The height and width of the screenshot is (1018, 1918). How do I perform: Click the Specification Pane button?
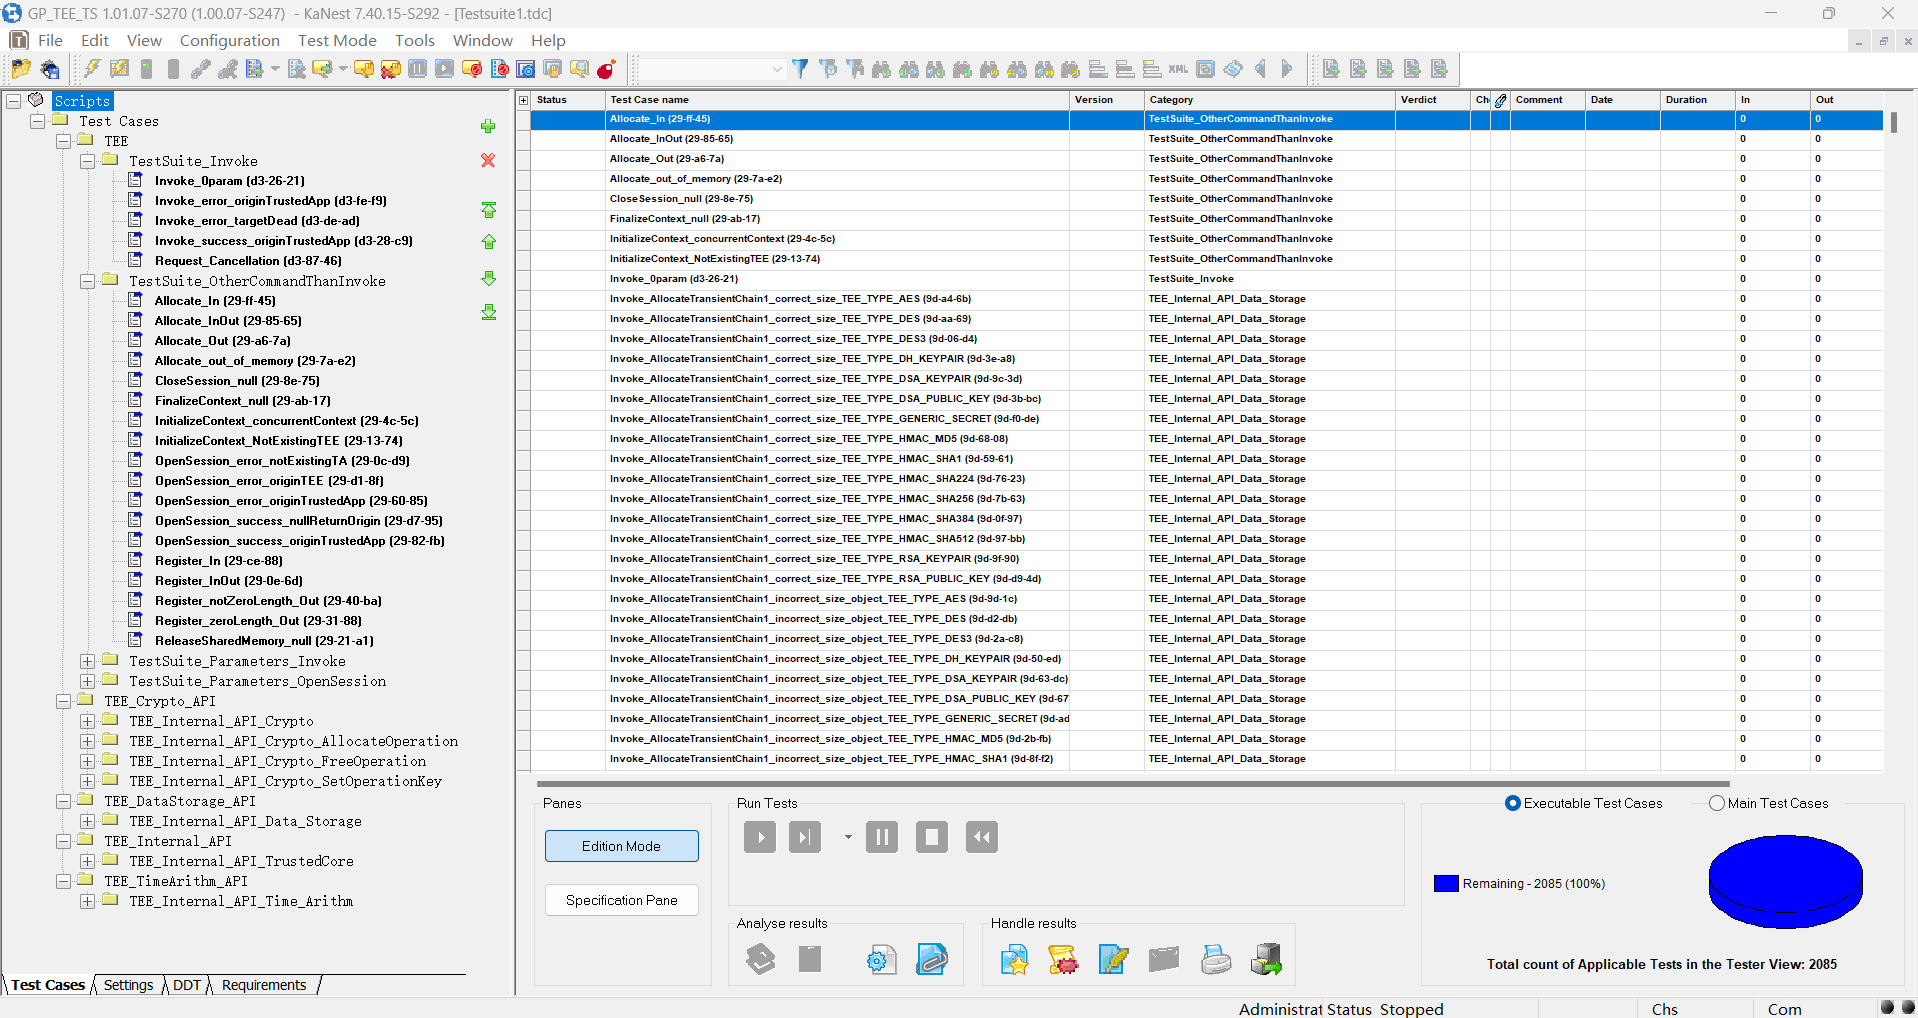621,900
